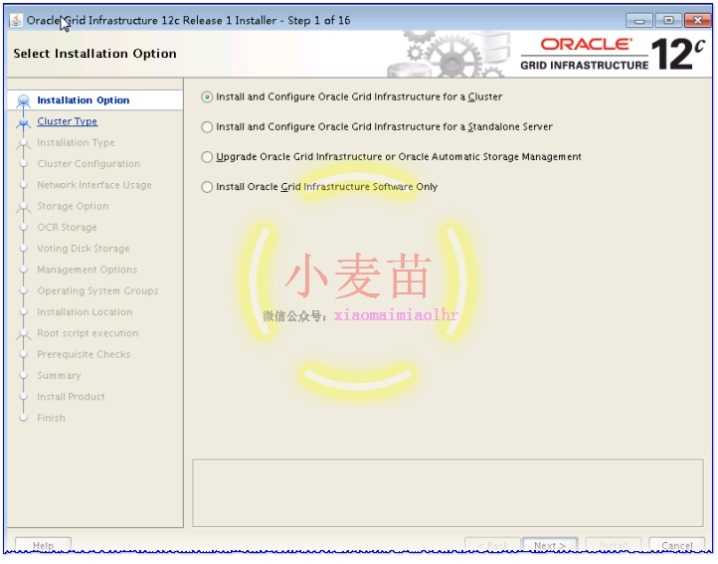
Task: Click the Finish step text
Action: (x=51, y=418)
